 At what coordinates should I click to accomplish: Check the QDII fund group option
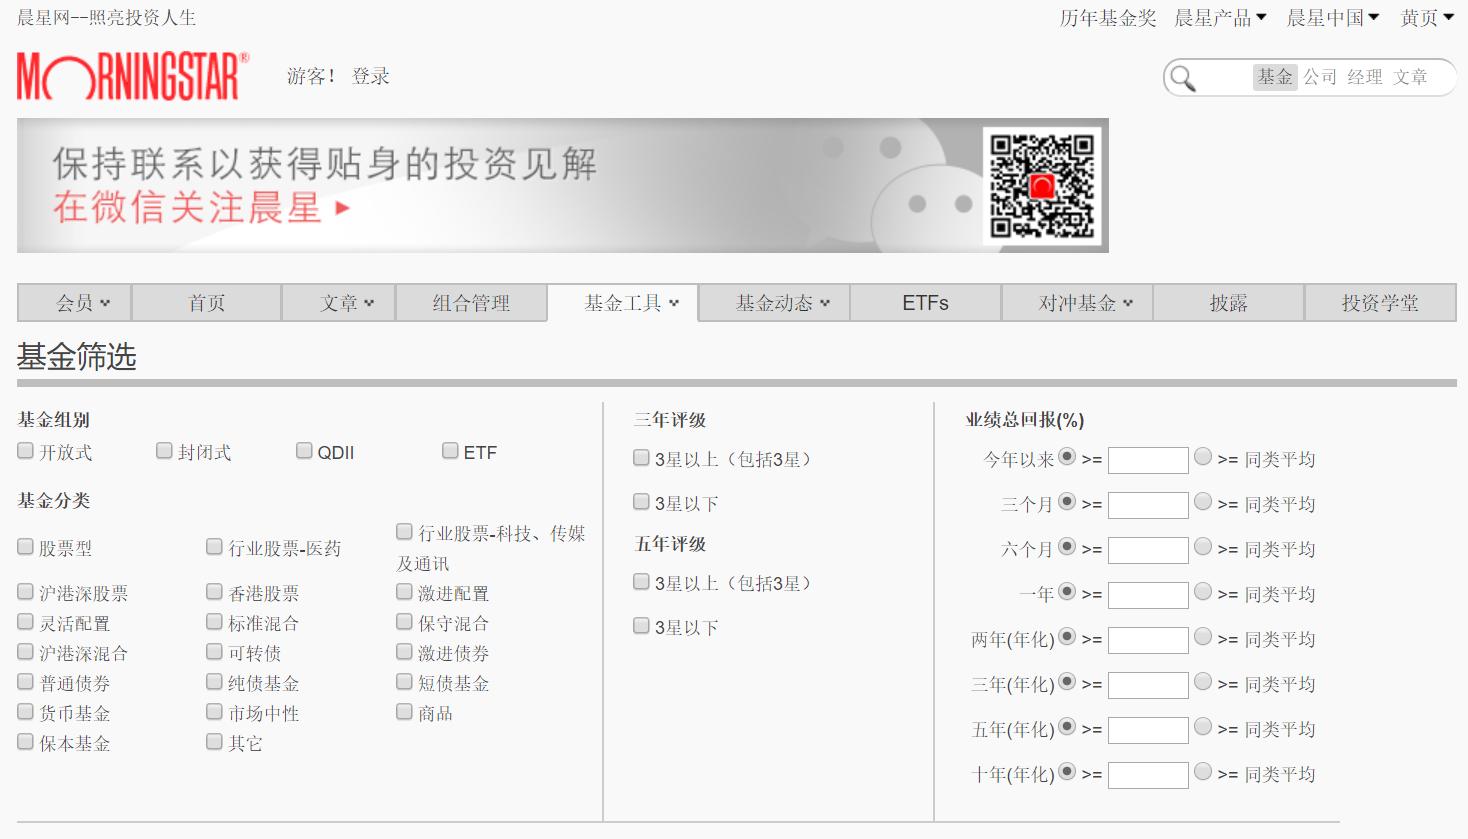point(303,450)
